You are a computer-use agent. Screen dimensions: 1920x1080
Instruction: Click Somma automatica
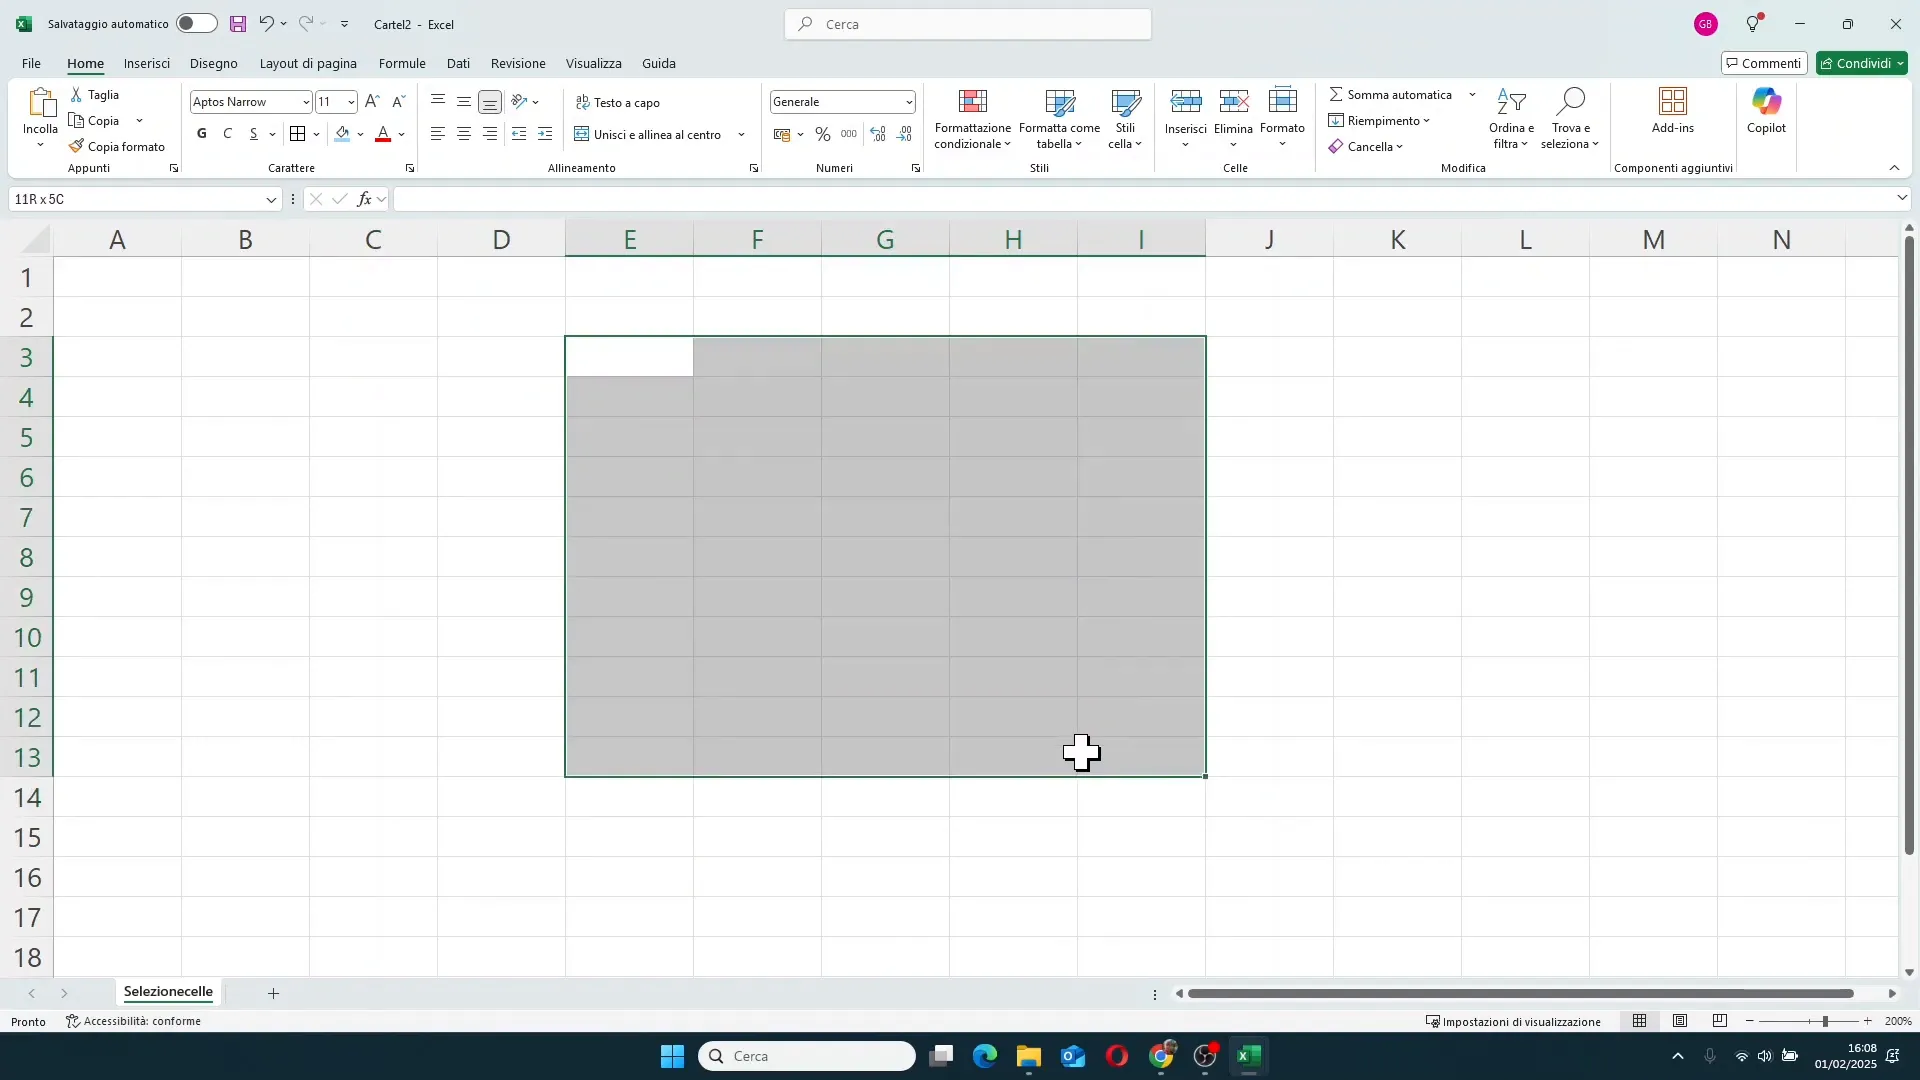[x=1390, y=95]
